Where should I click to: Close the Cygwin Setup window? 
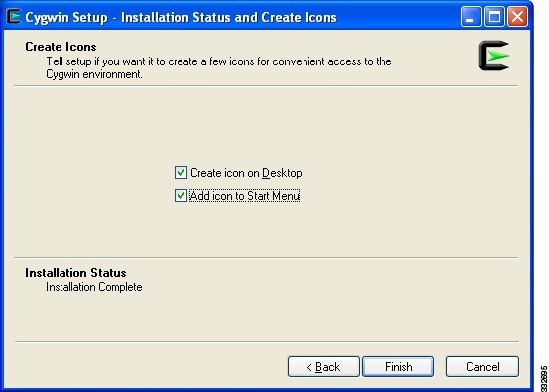click(x=517, y=16)
